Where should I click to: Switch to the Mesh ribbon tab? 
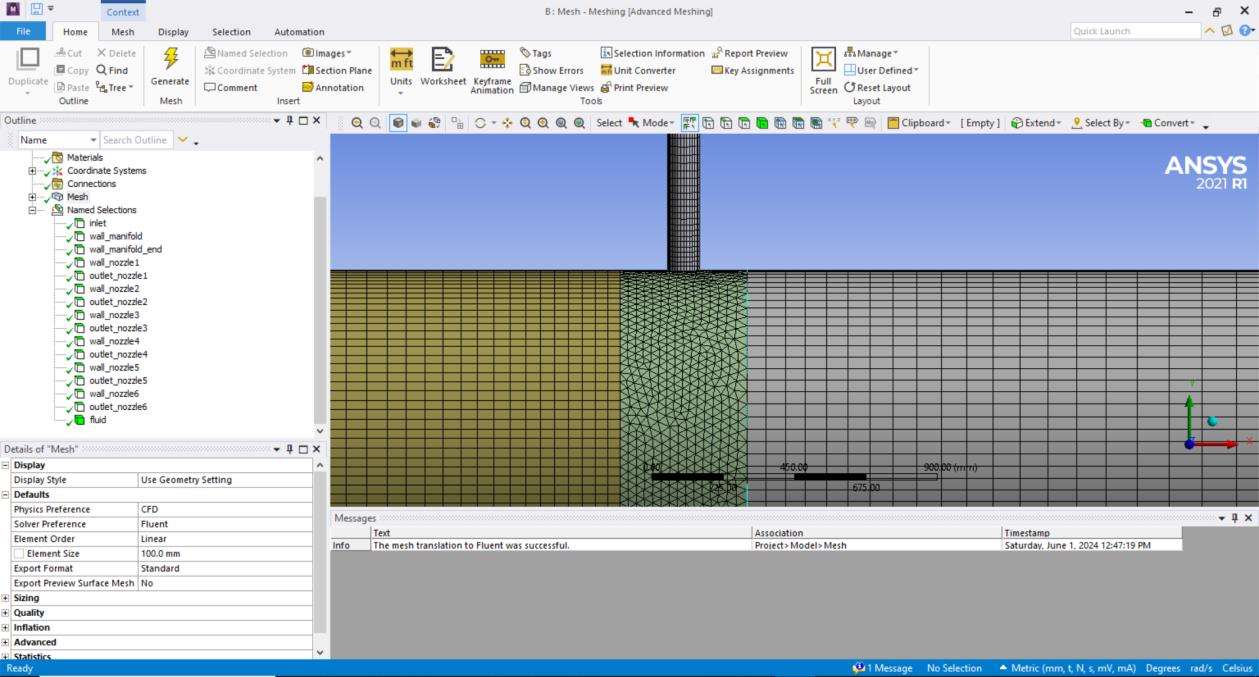pos(122,32)
